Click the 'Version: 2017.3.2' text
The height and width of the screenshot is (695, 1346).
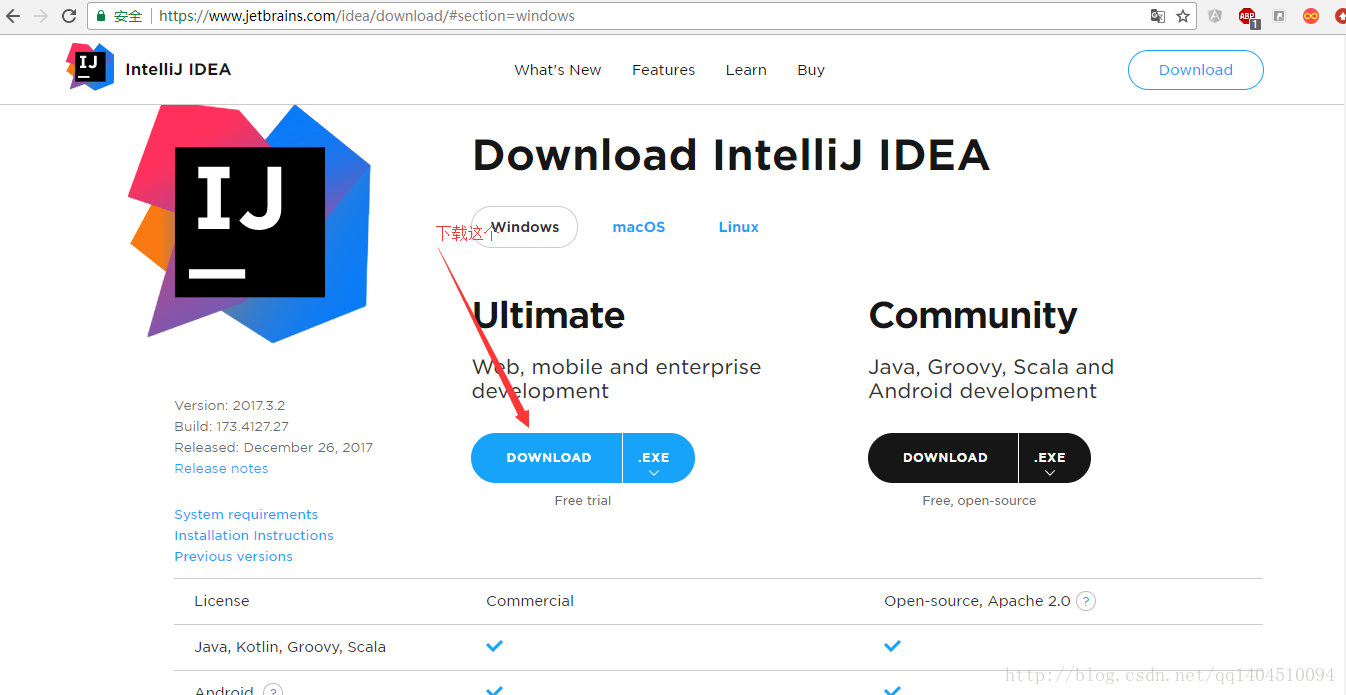pyautogui.click(x=230, y=405)
